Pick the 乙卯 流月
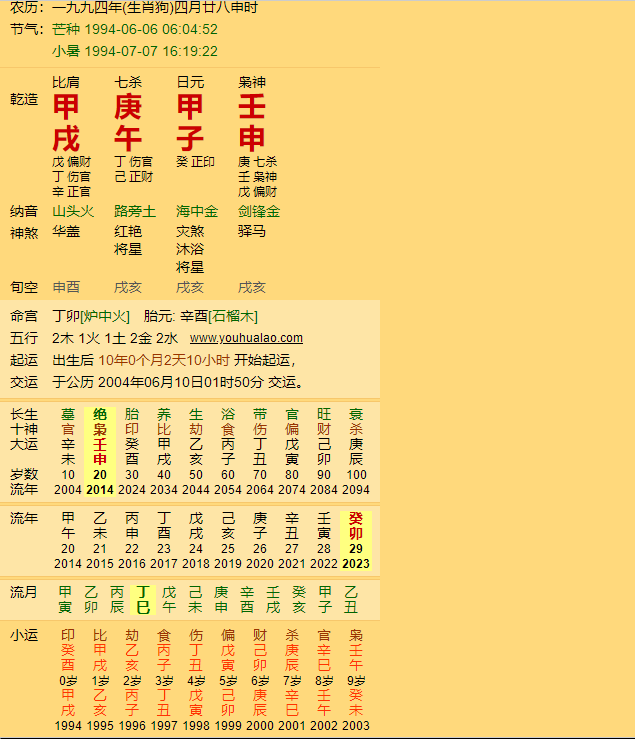This screenshot has width=635, height=739. tap(91, 599)
